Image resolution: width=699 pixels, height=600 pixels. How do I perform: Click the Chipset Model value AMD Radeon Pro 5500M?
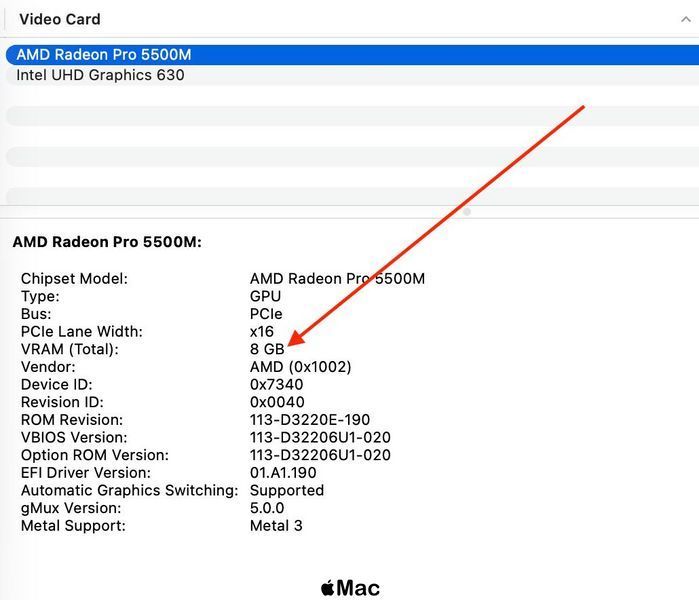click(x=337, y=279)
